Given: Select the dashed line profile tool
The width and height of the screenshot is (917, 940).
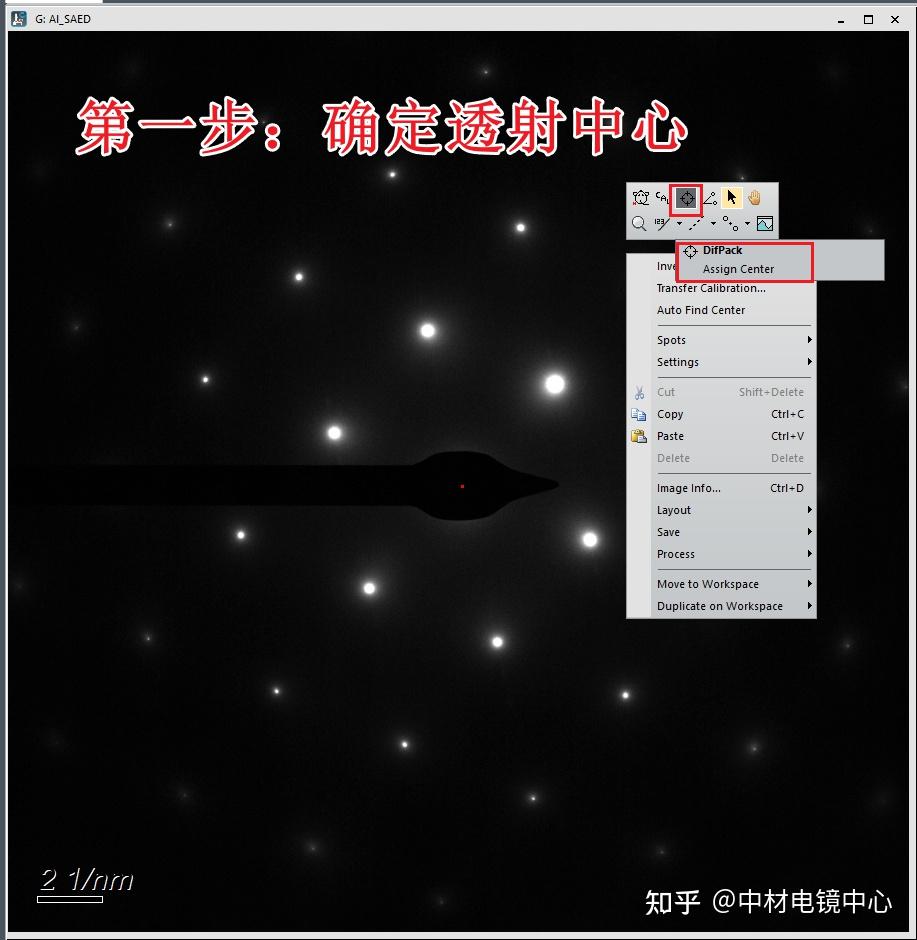Looking at the screenshot, I should pyautogui.click(x=696, y=224).
